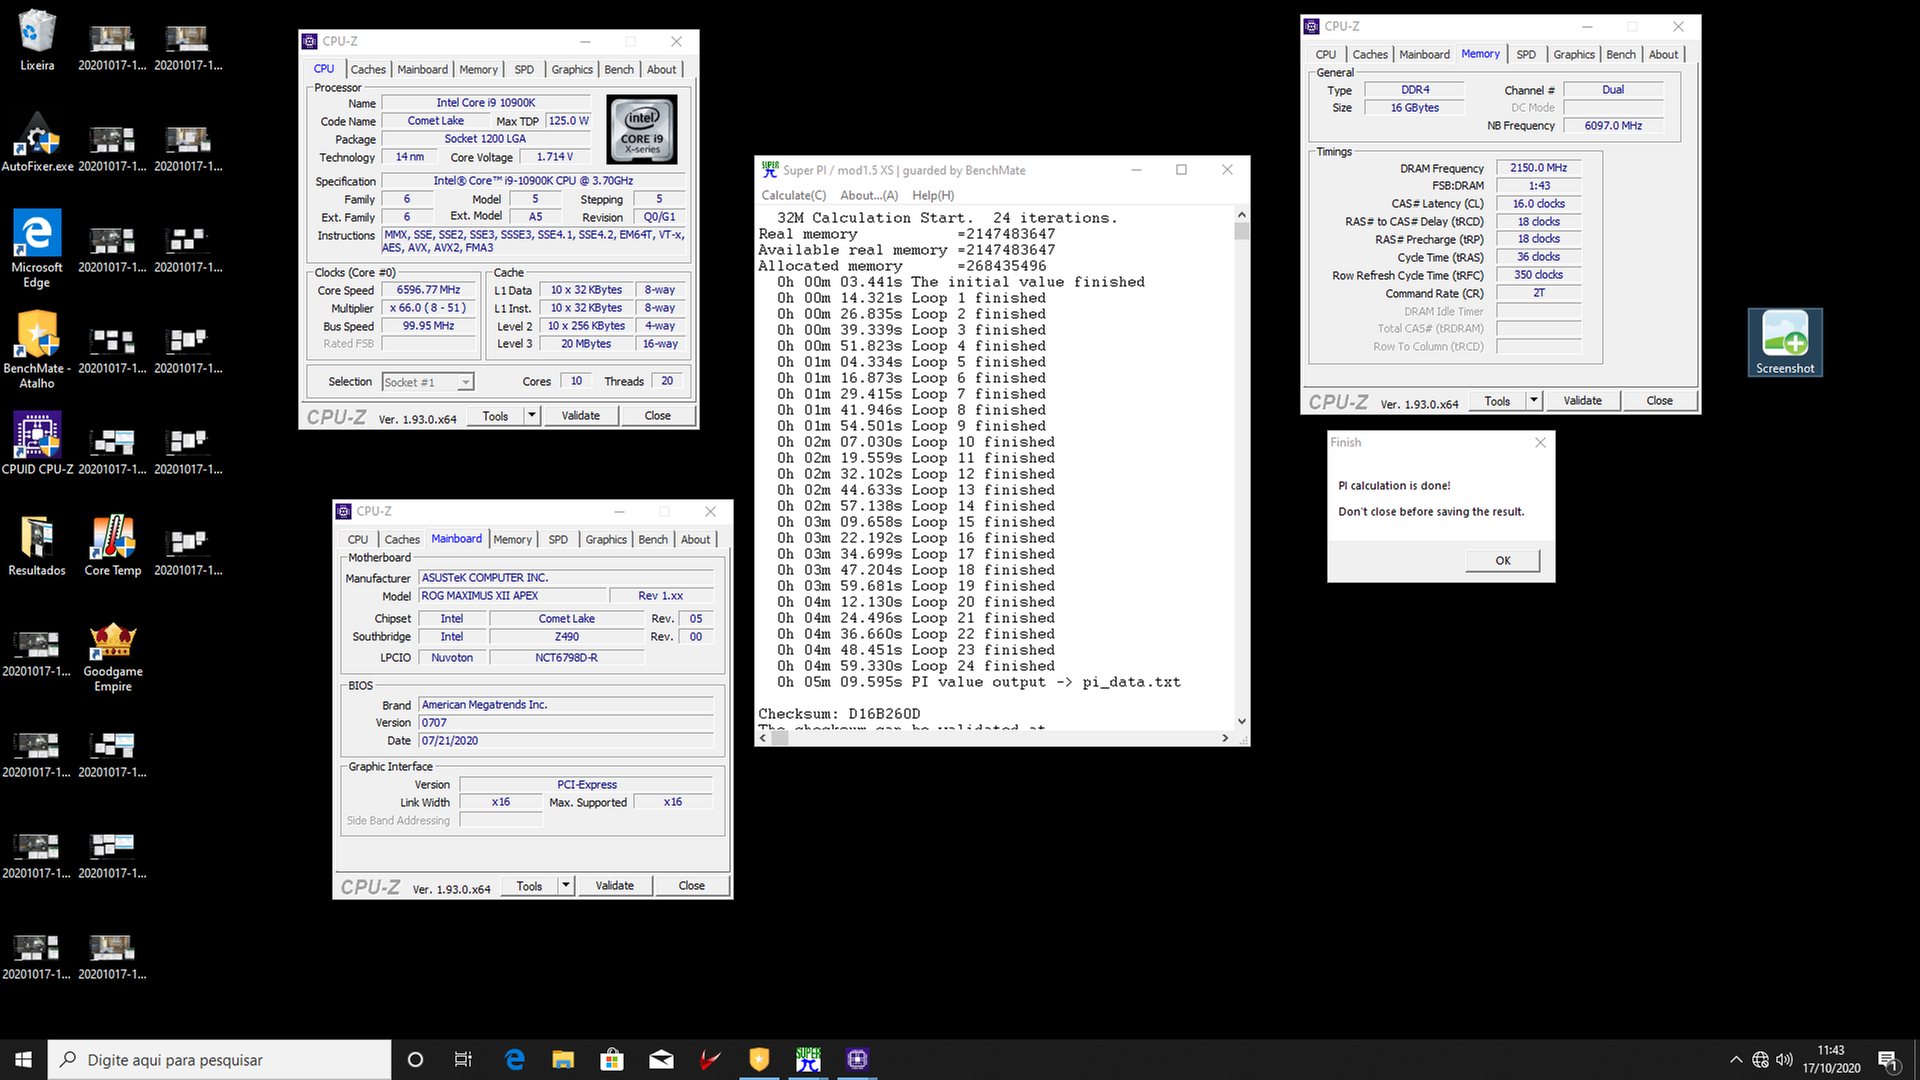Open Task View in taskbar
This screenshot has width=1920, height=1080.
click(463, 1060)
